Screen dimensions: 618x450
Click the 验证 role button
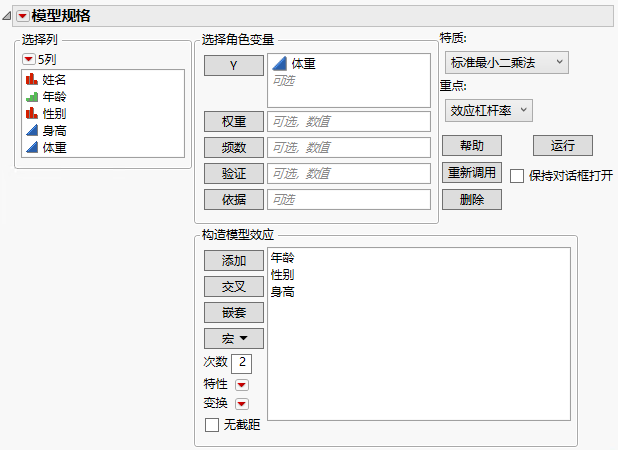click(234, 173)
